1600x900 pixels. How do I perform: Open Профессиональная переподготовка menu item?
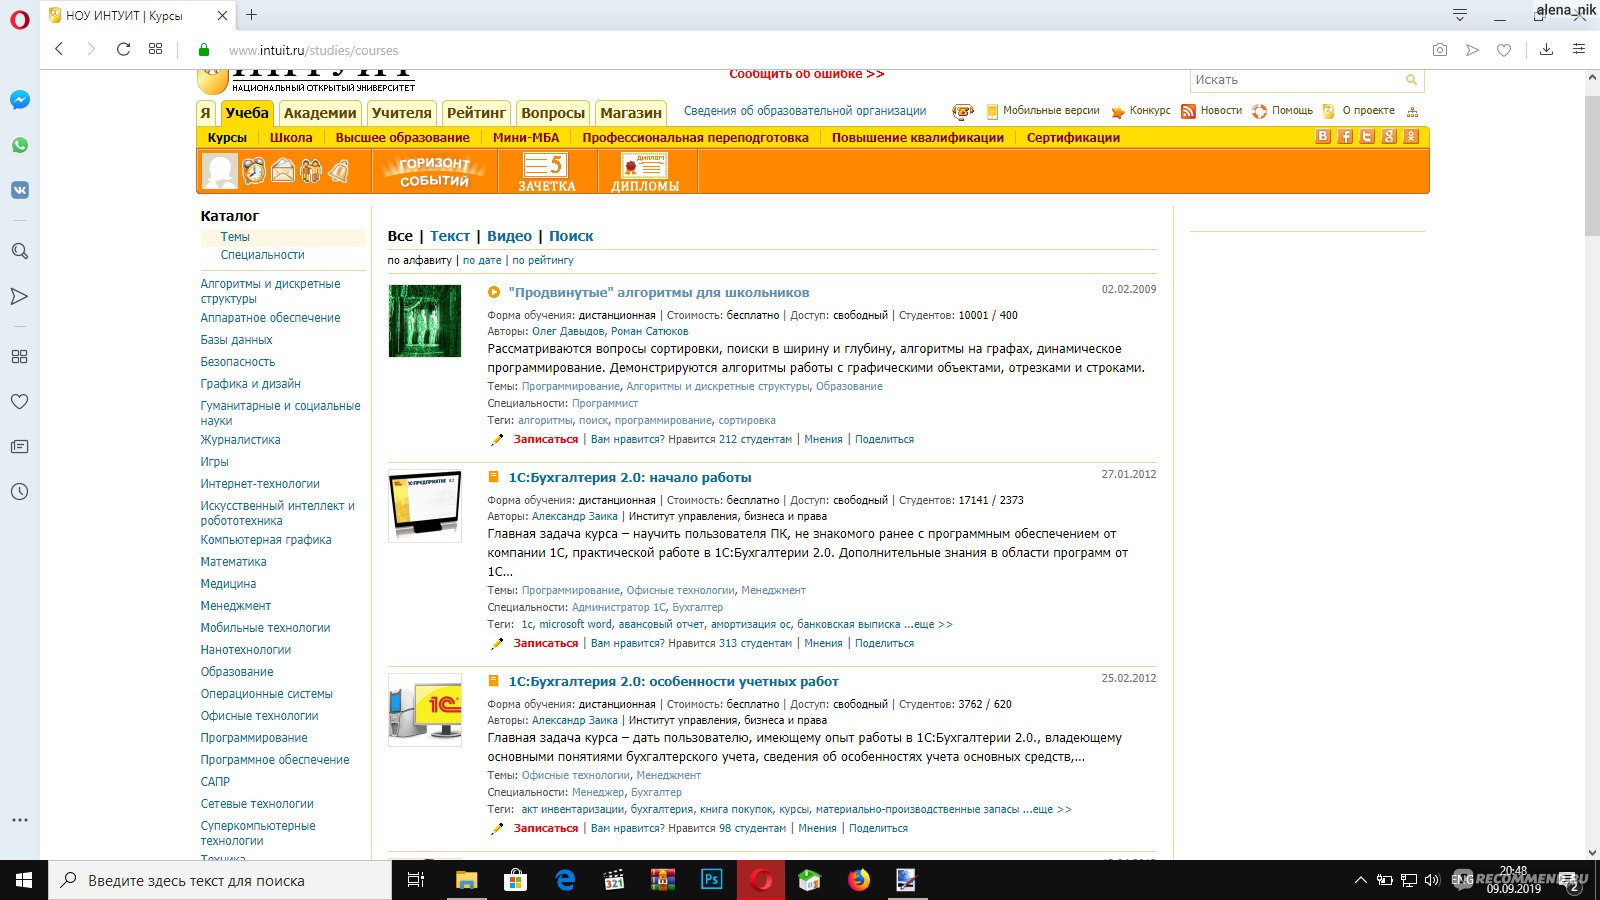pyautogui.click(x=695, y=138)
